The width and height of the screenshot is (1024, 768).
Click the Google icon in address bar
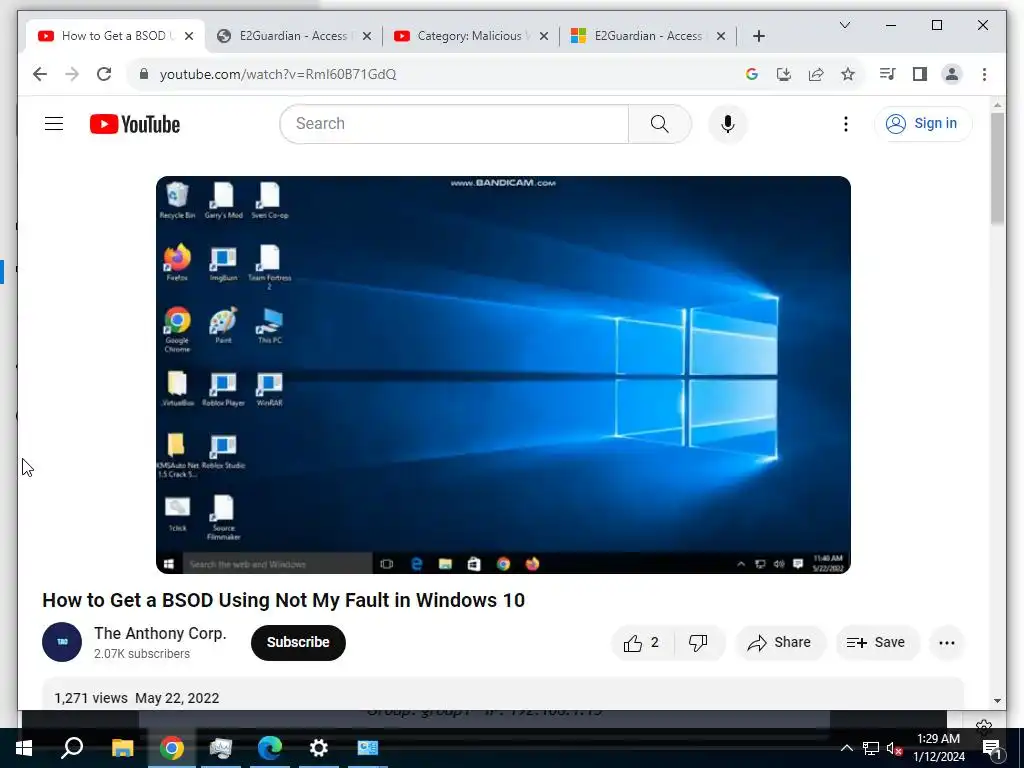[752, 74]
